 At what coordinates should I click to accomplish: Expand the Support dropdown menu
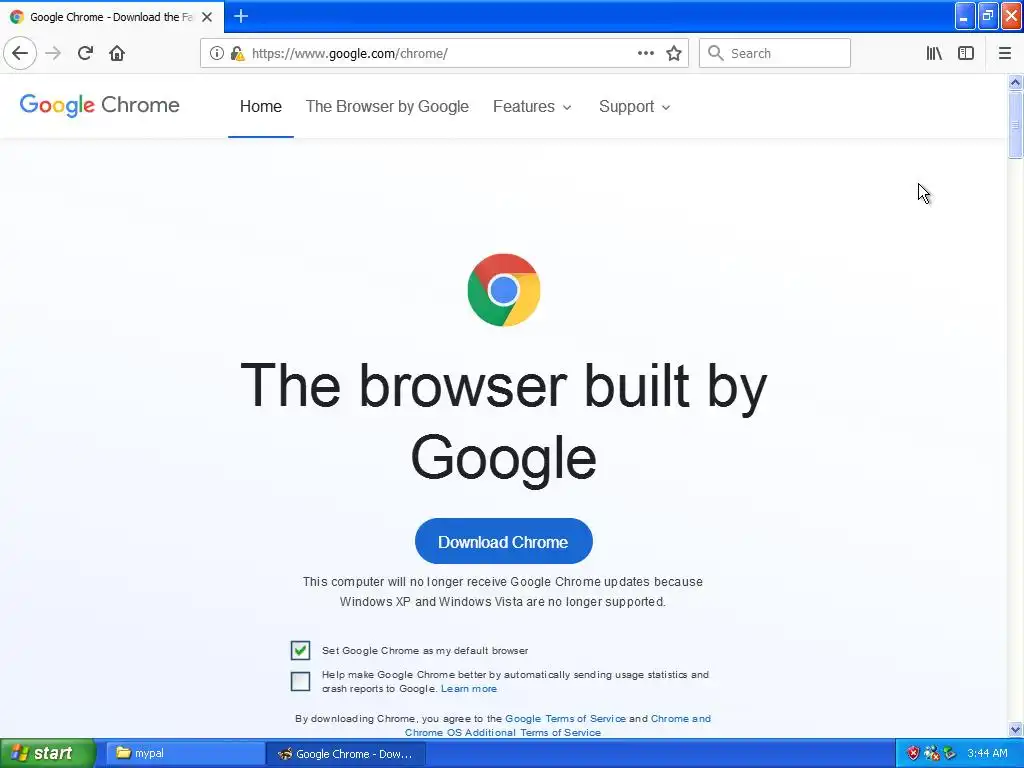(x=635, y=106)
